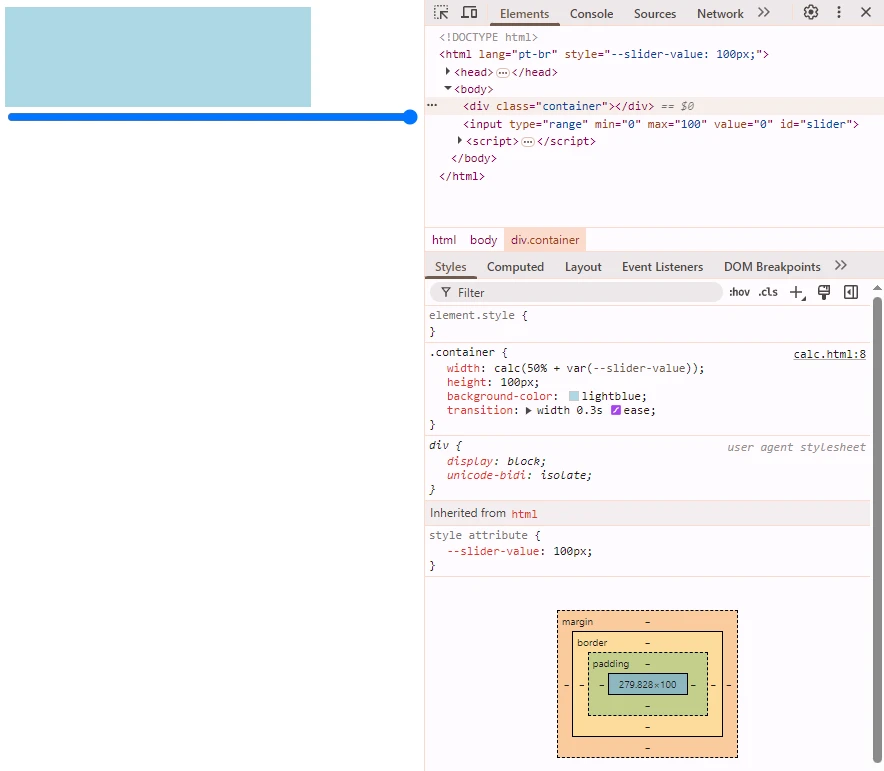Show more style pane tabs chevron

[841, 265]
